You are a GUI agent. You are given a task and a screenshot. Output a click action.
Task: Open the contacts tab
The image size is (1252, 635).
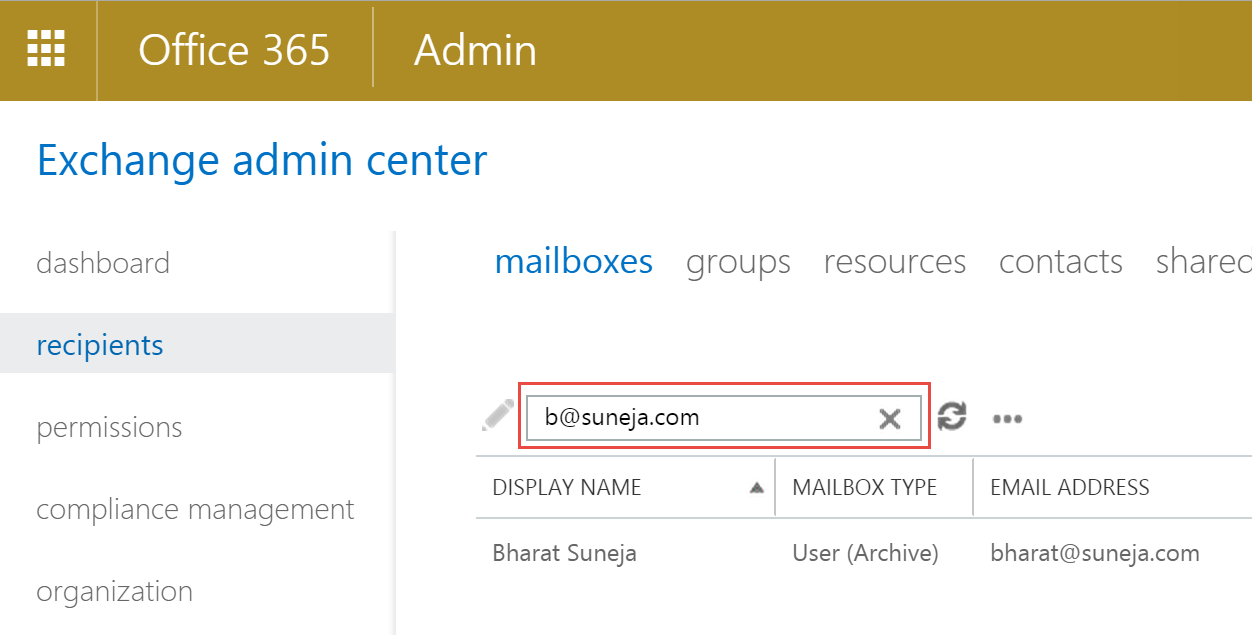point(1061,262)
